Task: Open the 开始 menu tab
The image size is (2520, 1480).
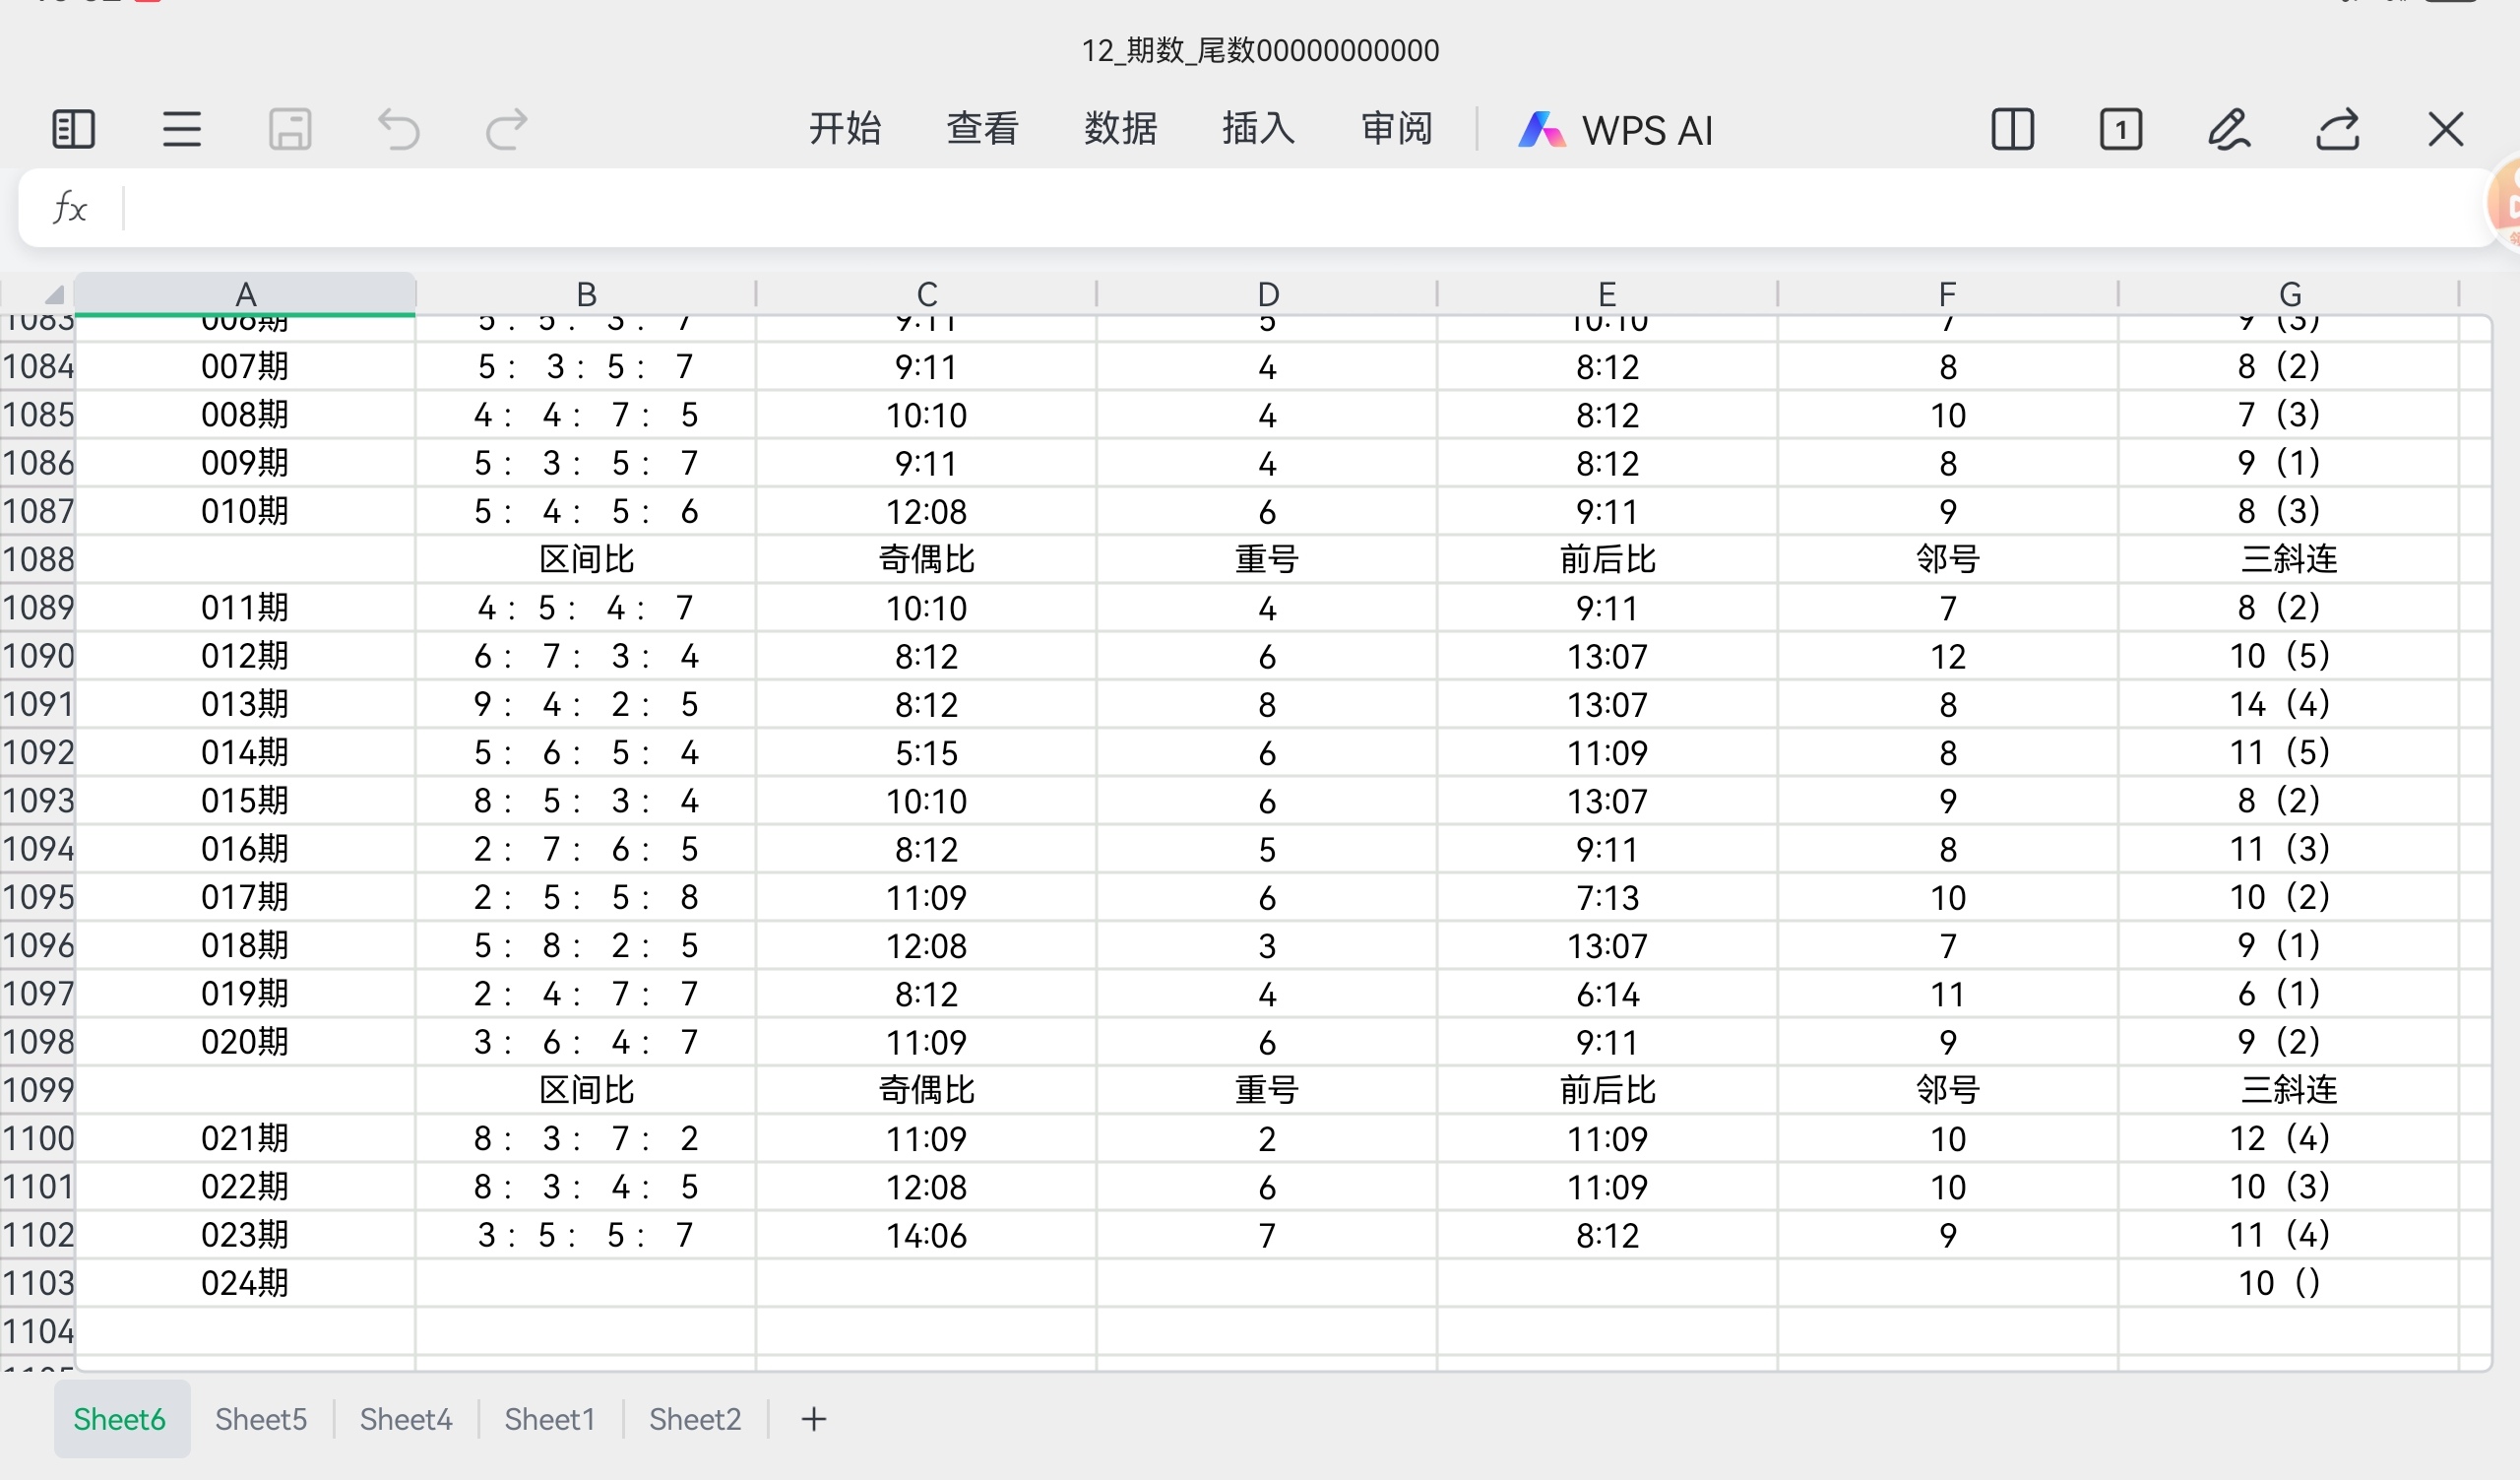Action: click(x=844, y=129)
